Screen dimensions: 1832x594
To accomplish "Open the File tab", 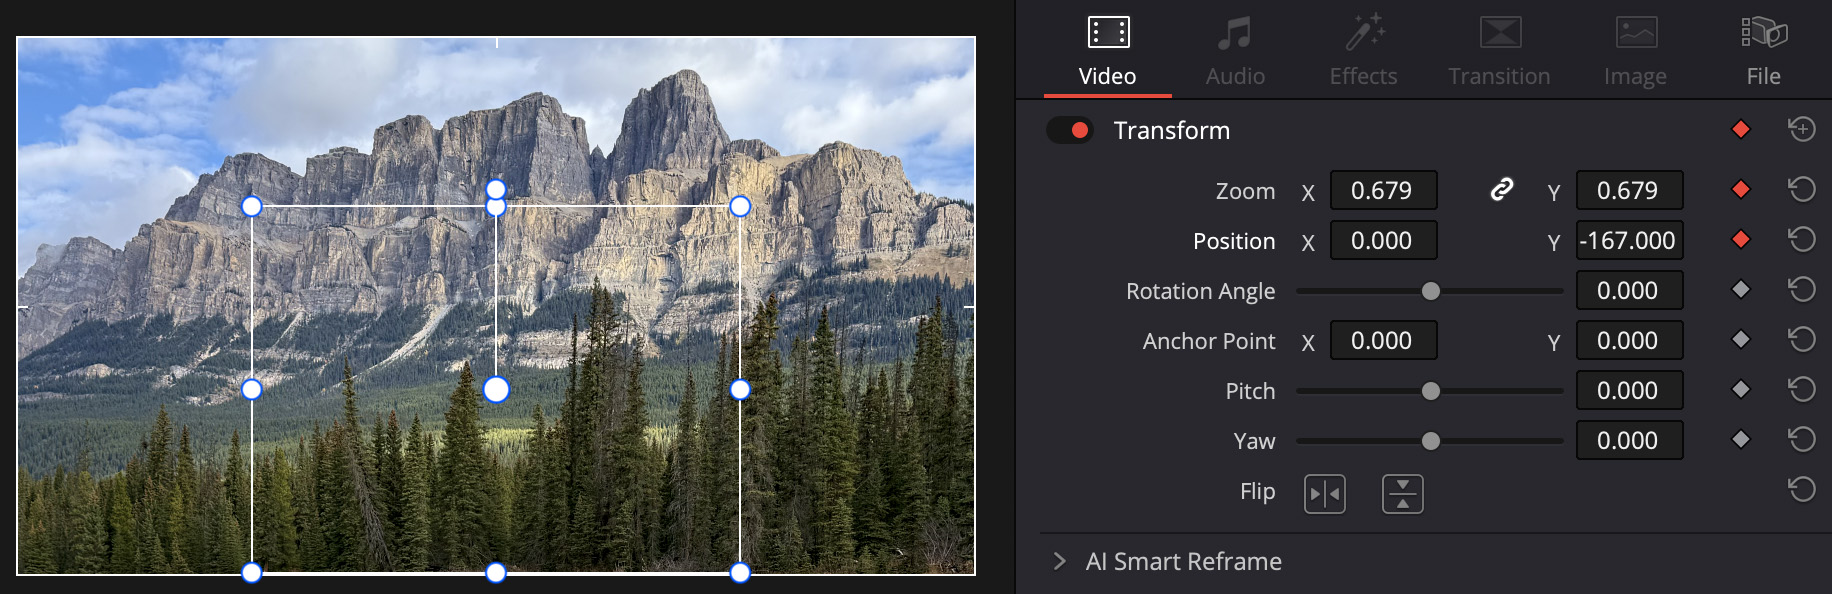I will click(1763, 50).
